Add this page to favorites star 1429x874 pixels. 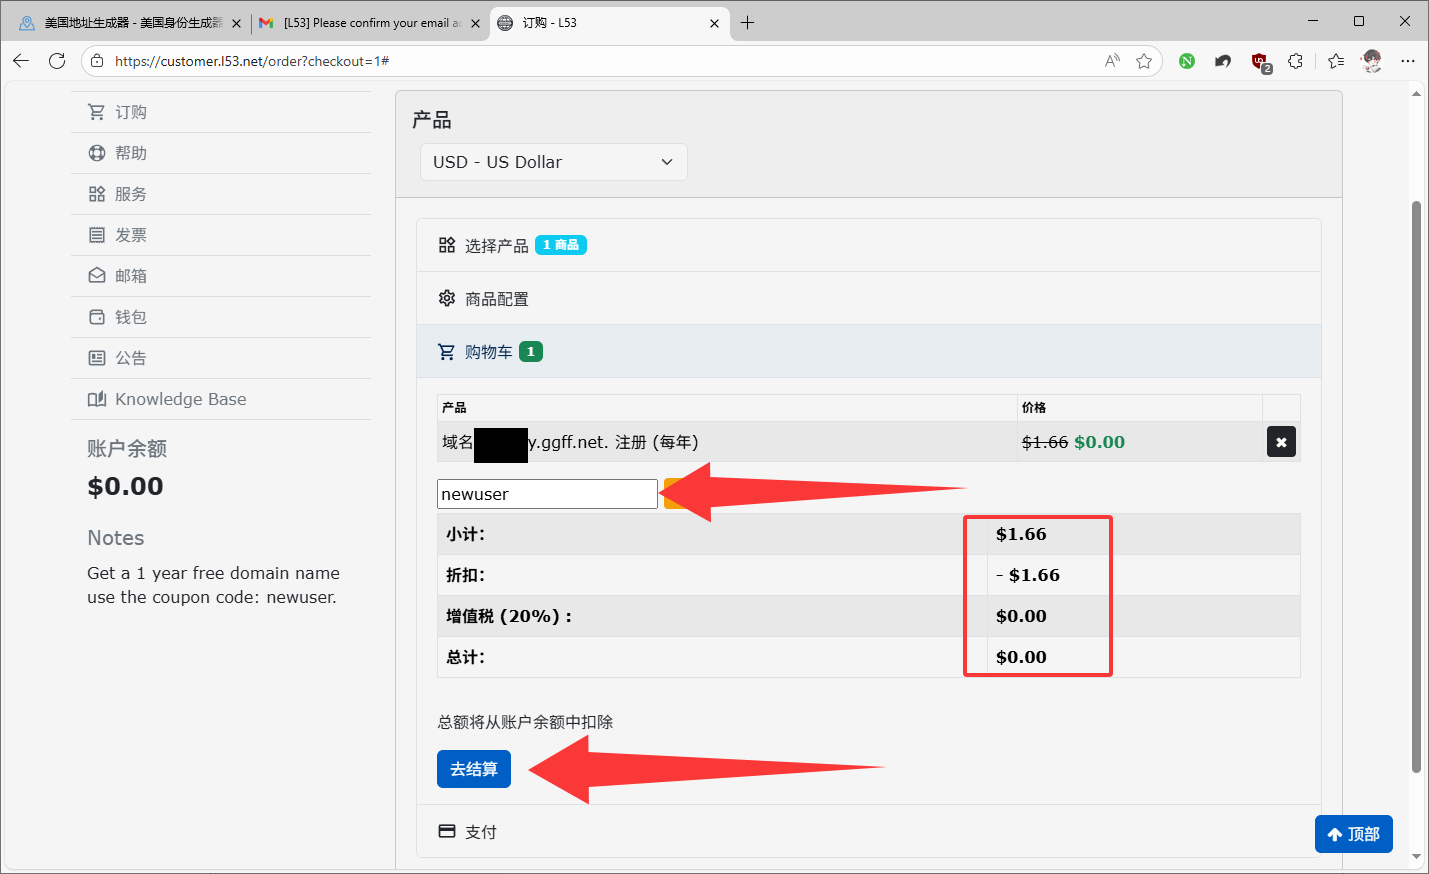pyautogui.click(x=1144, y=61)
